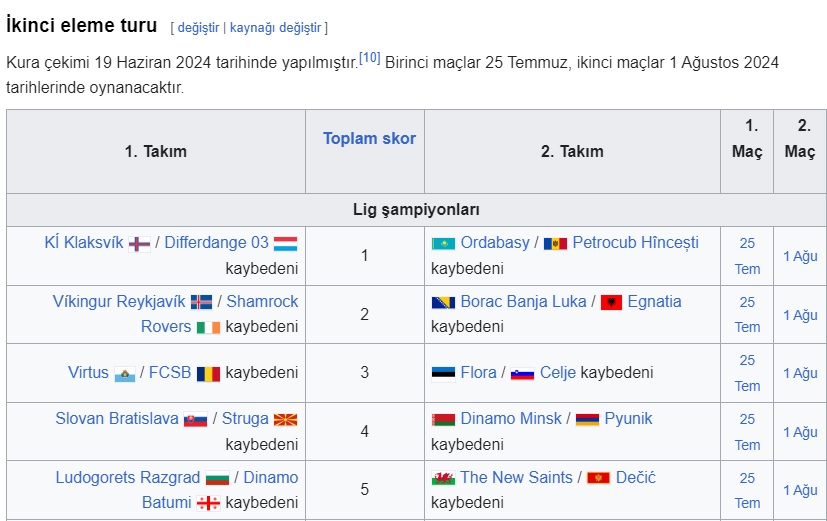Viewport: 827px width, 521px height.
Task: Click the Kazakhstan flag before Ordabasy
Action: pyautogui.click(x=443, y=244)
